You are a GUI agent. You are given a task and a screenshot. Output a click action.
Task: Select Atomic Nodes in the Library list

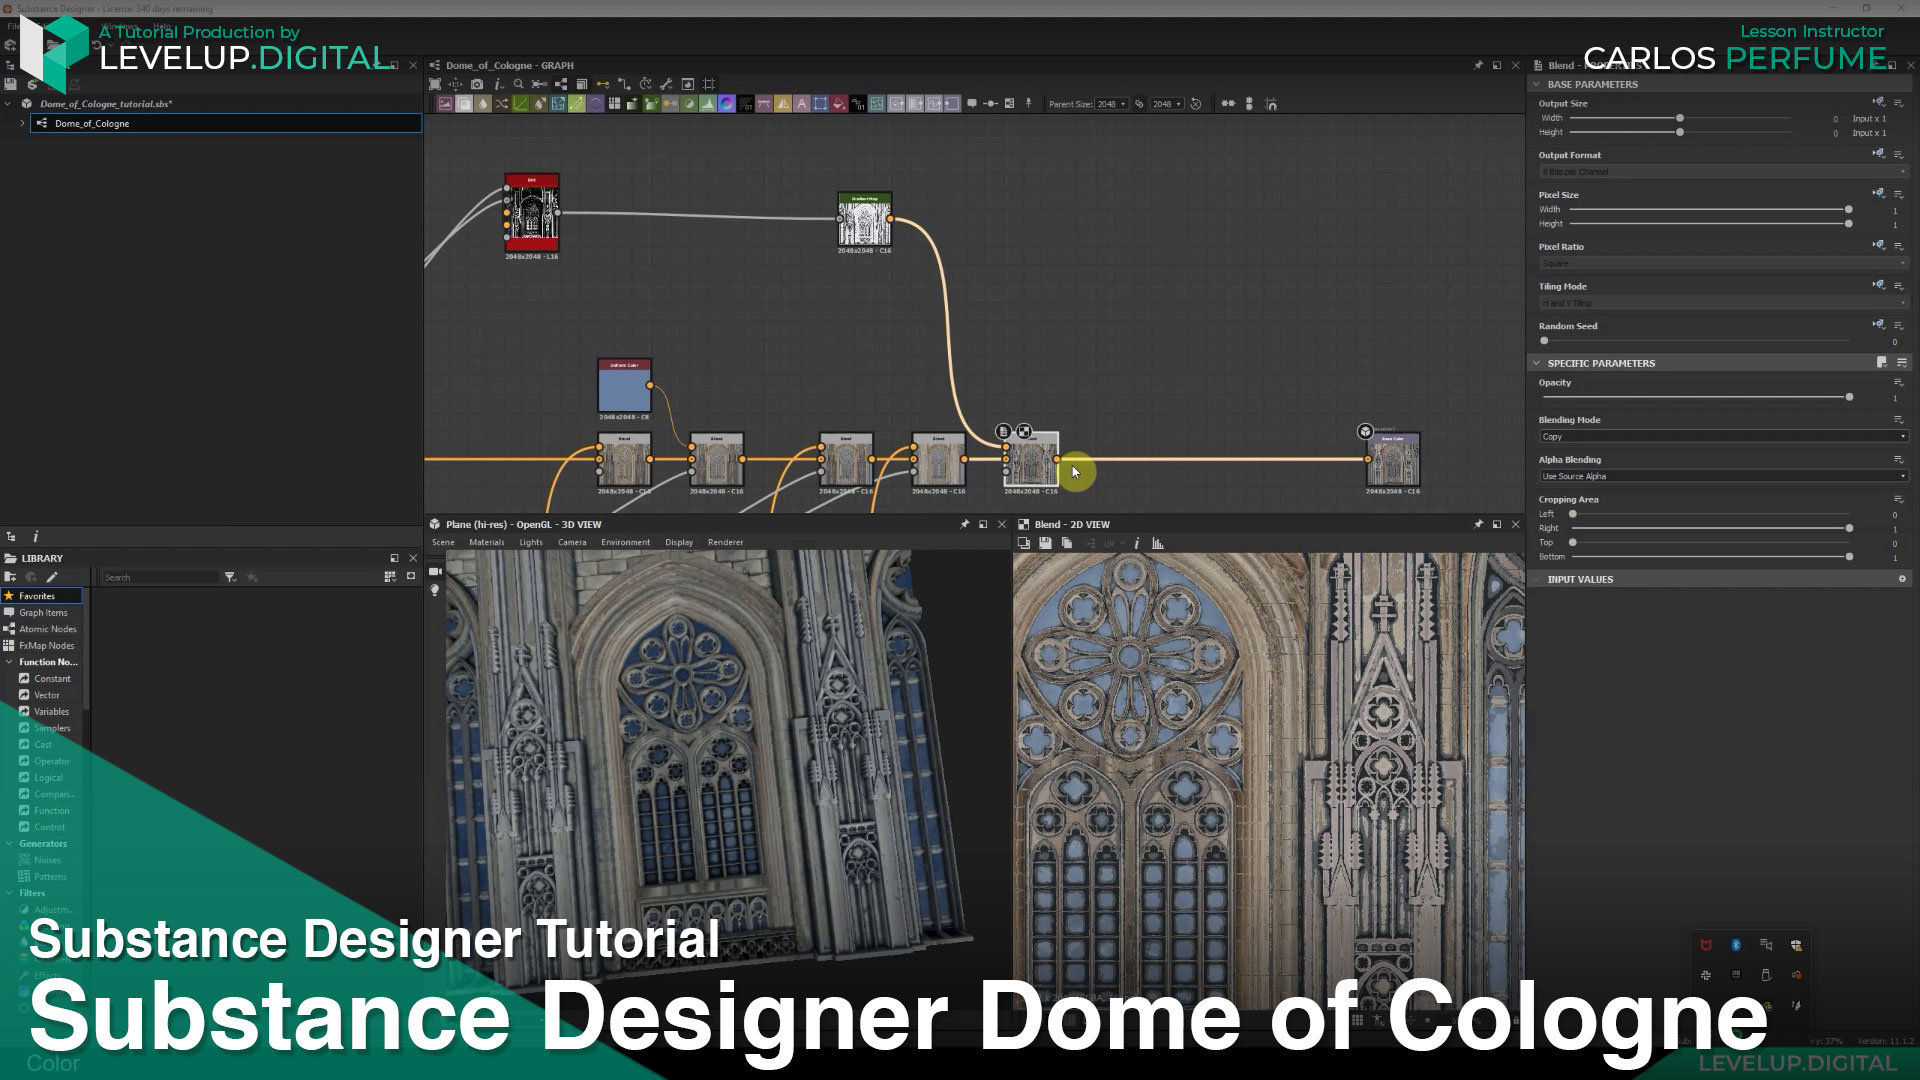click(x=42, y=629)
